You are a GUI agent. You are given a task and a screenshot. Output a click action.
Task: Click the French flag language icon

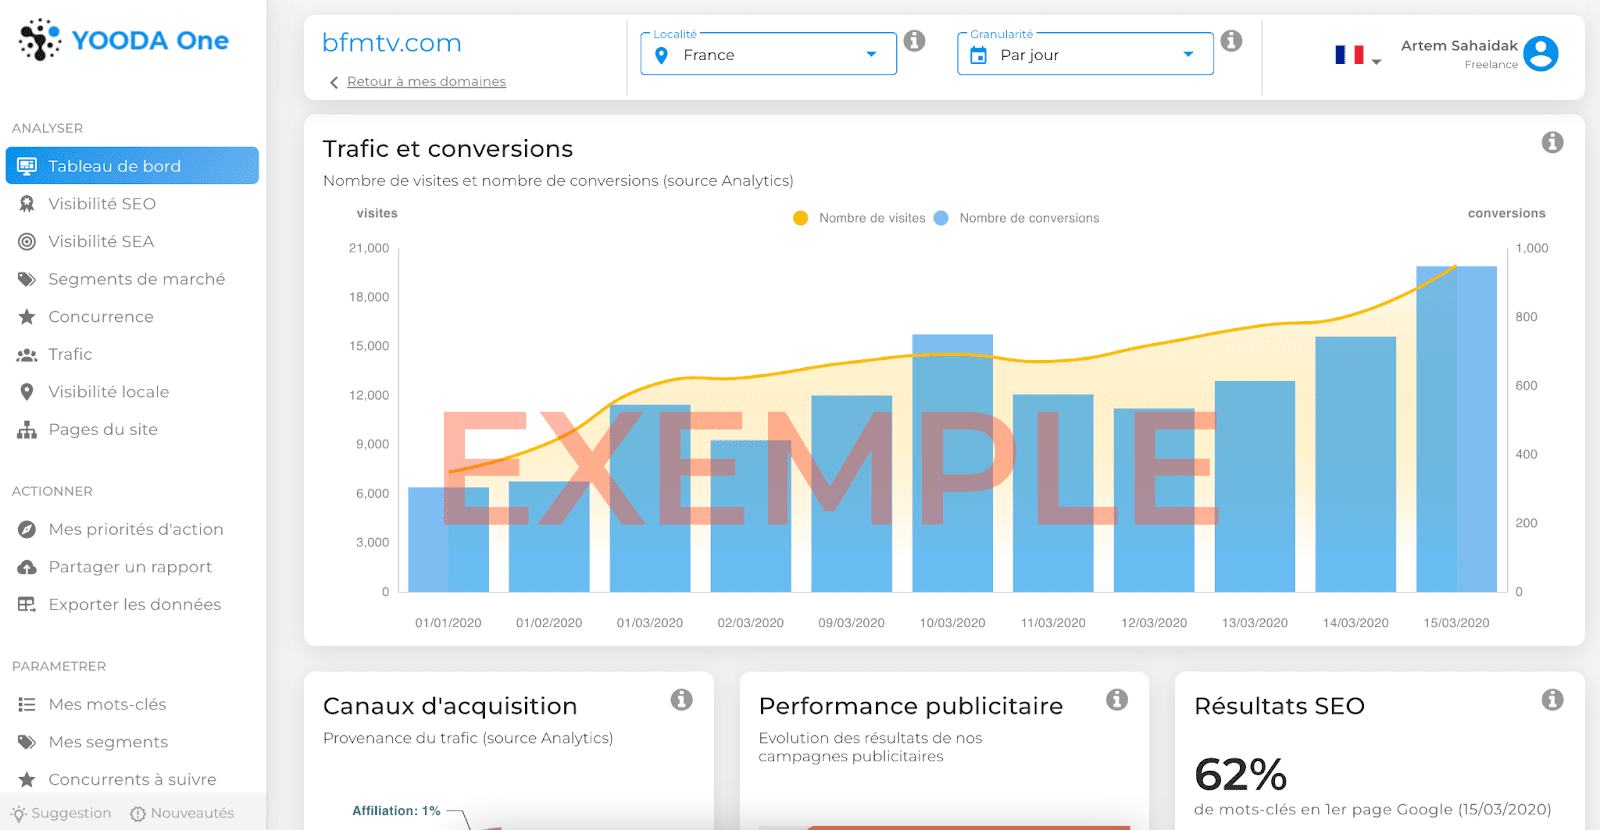coord(1349,55)
